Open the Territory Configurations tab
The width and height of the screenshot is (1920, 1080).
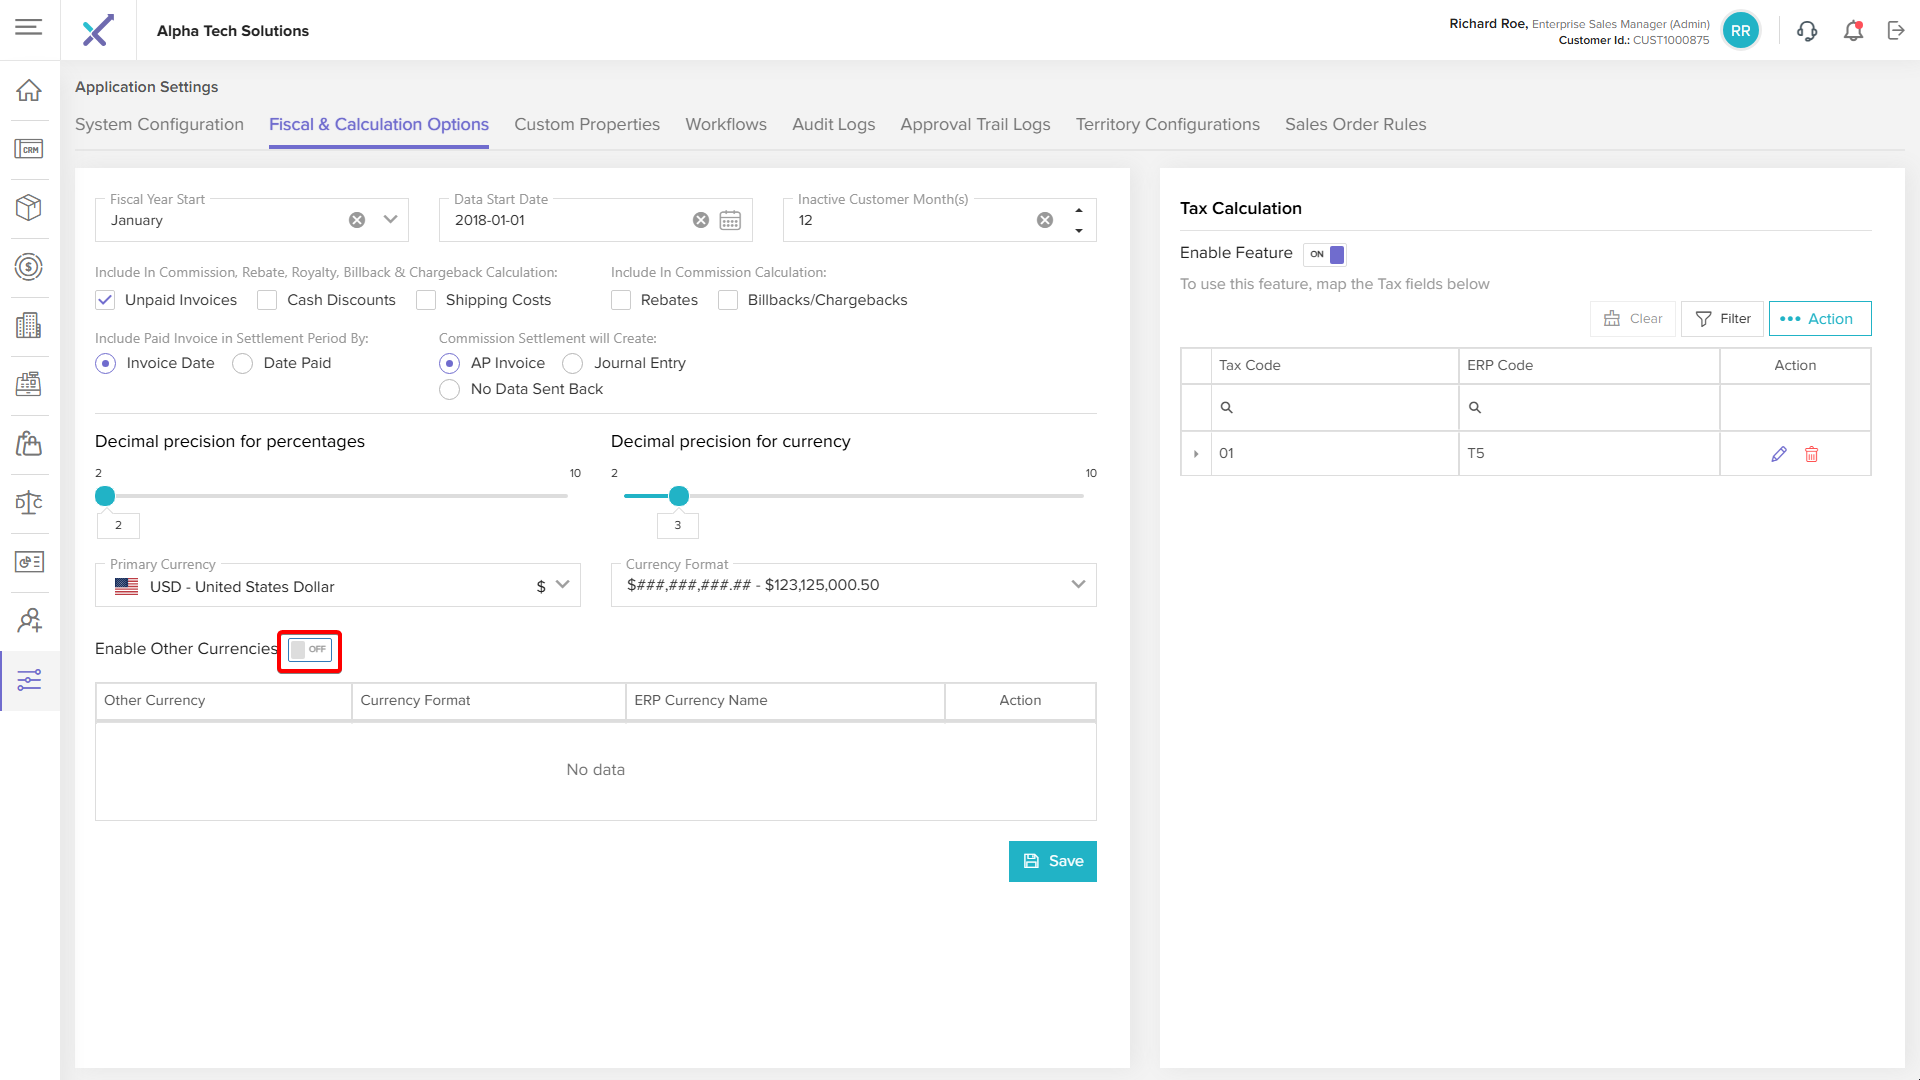[x=1167, y=124]
